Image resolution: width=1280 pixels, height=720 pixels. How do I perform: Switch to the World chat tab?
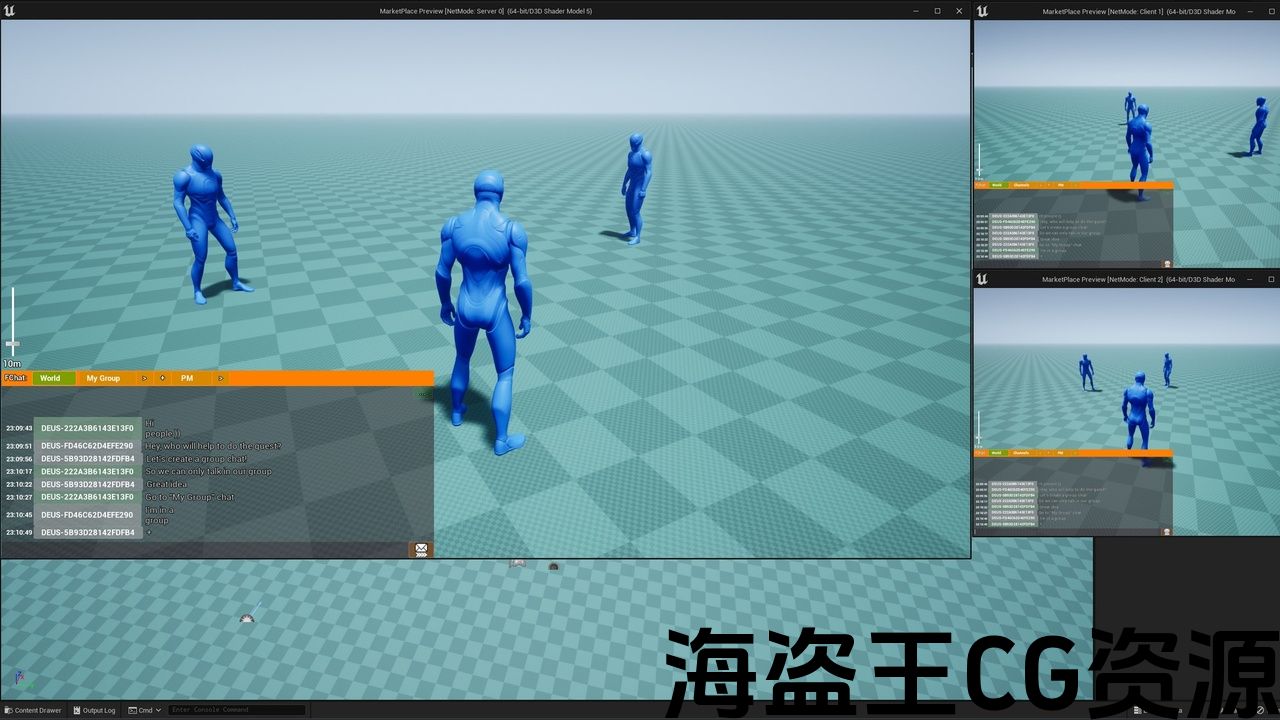(x=50, y=378)
